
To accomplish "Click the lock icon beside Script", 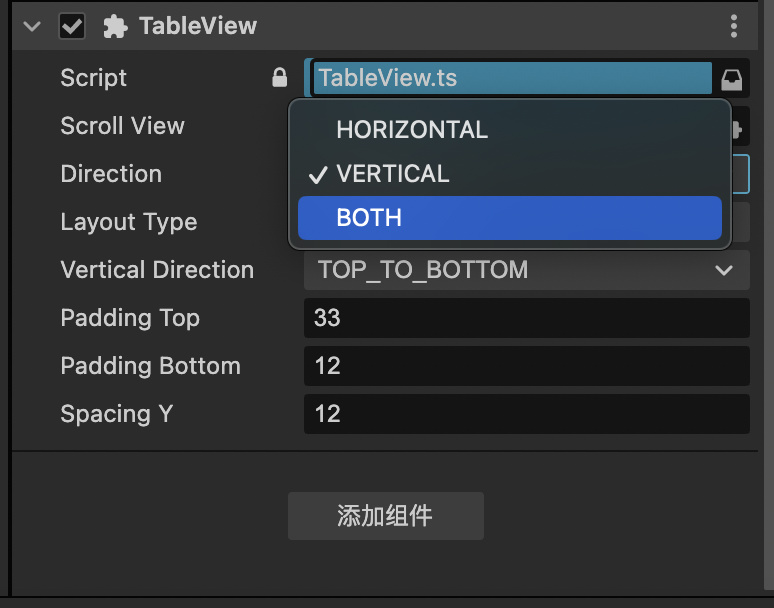I will [280, 78].
